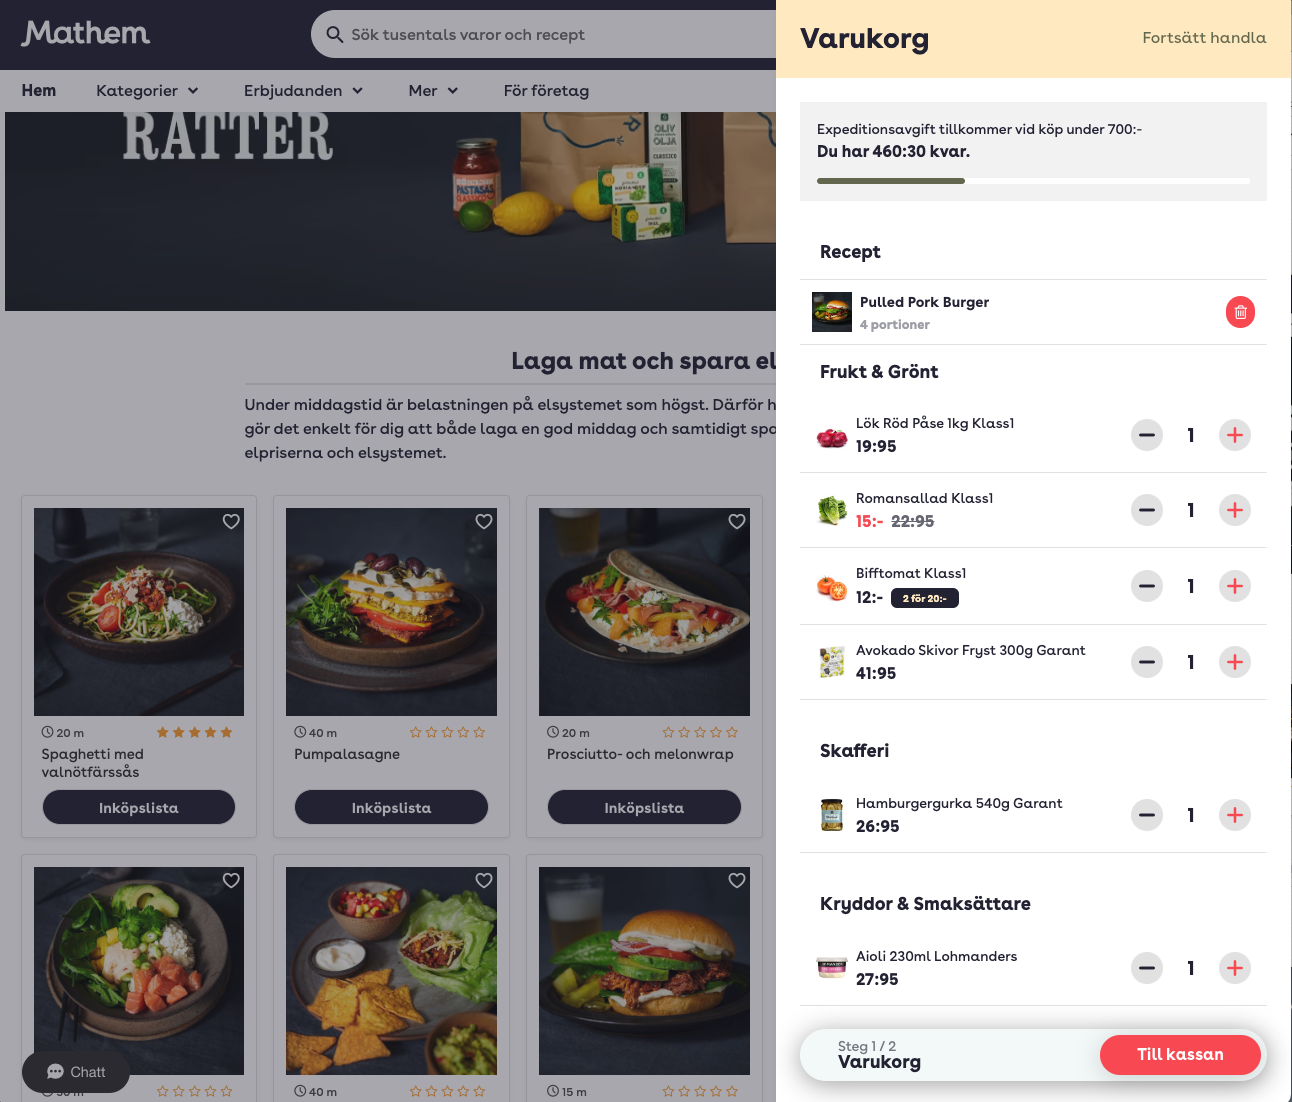Expand the Kategorier dropdown

point(147,91)
